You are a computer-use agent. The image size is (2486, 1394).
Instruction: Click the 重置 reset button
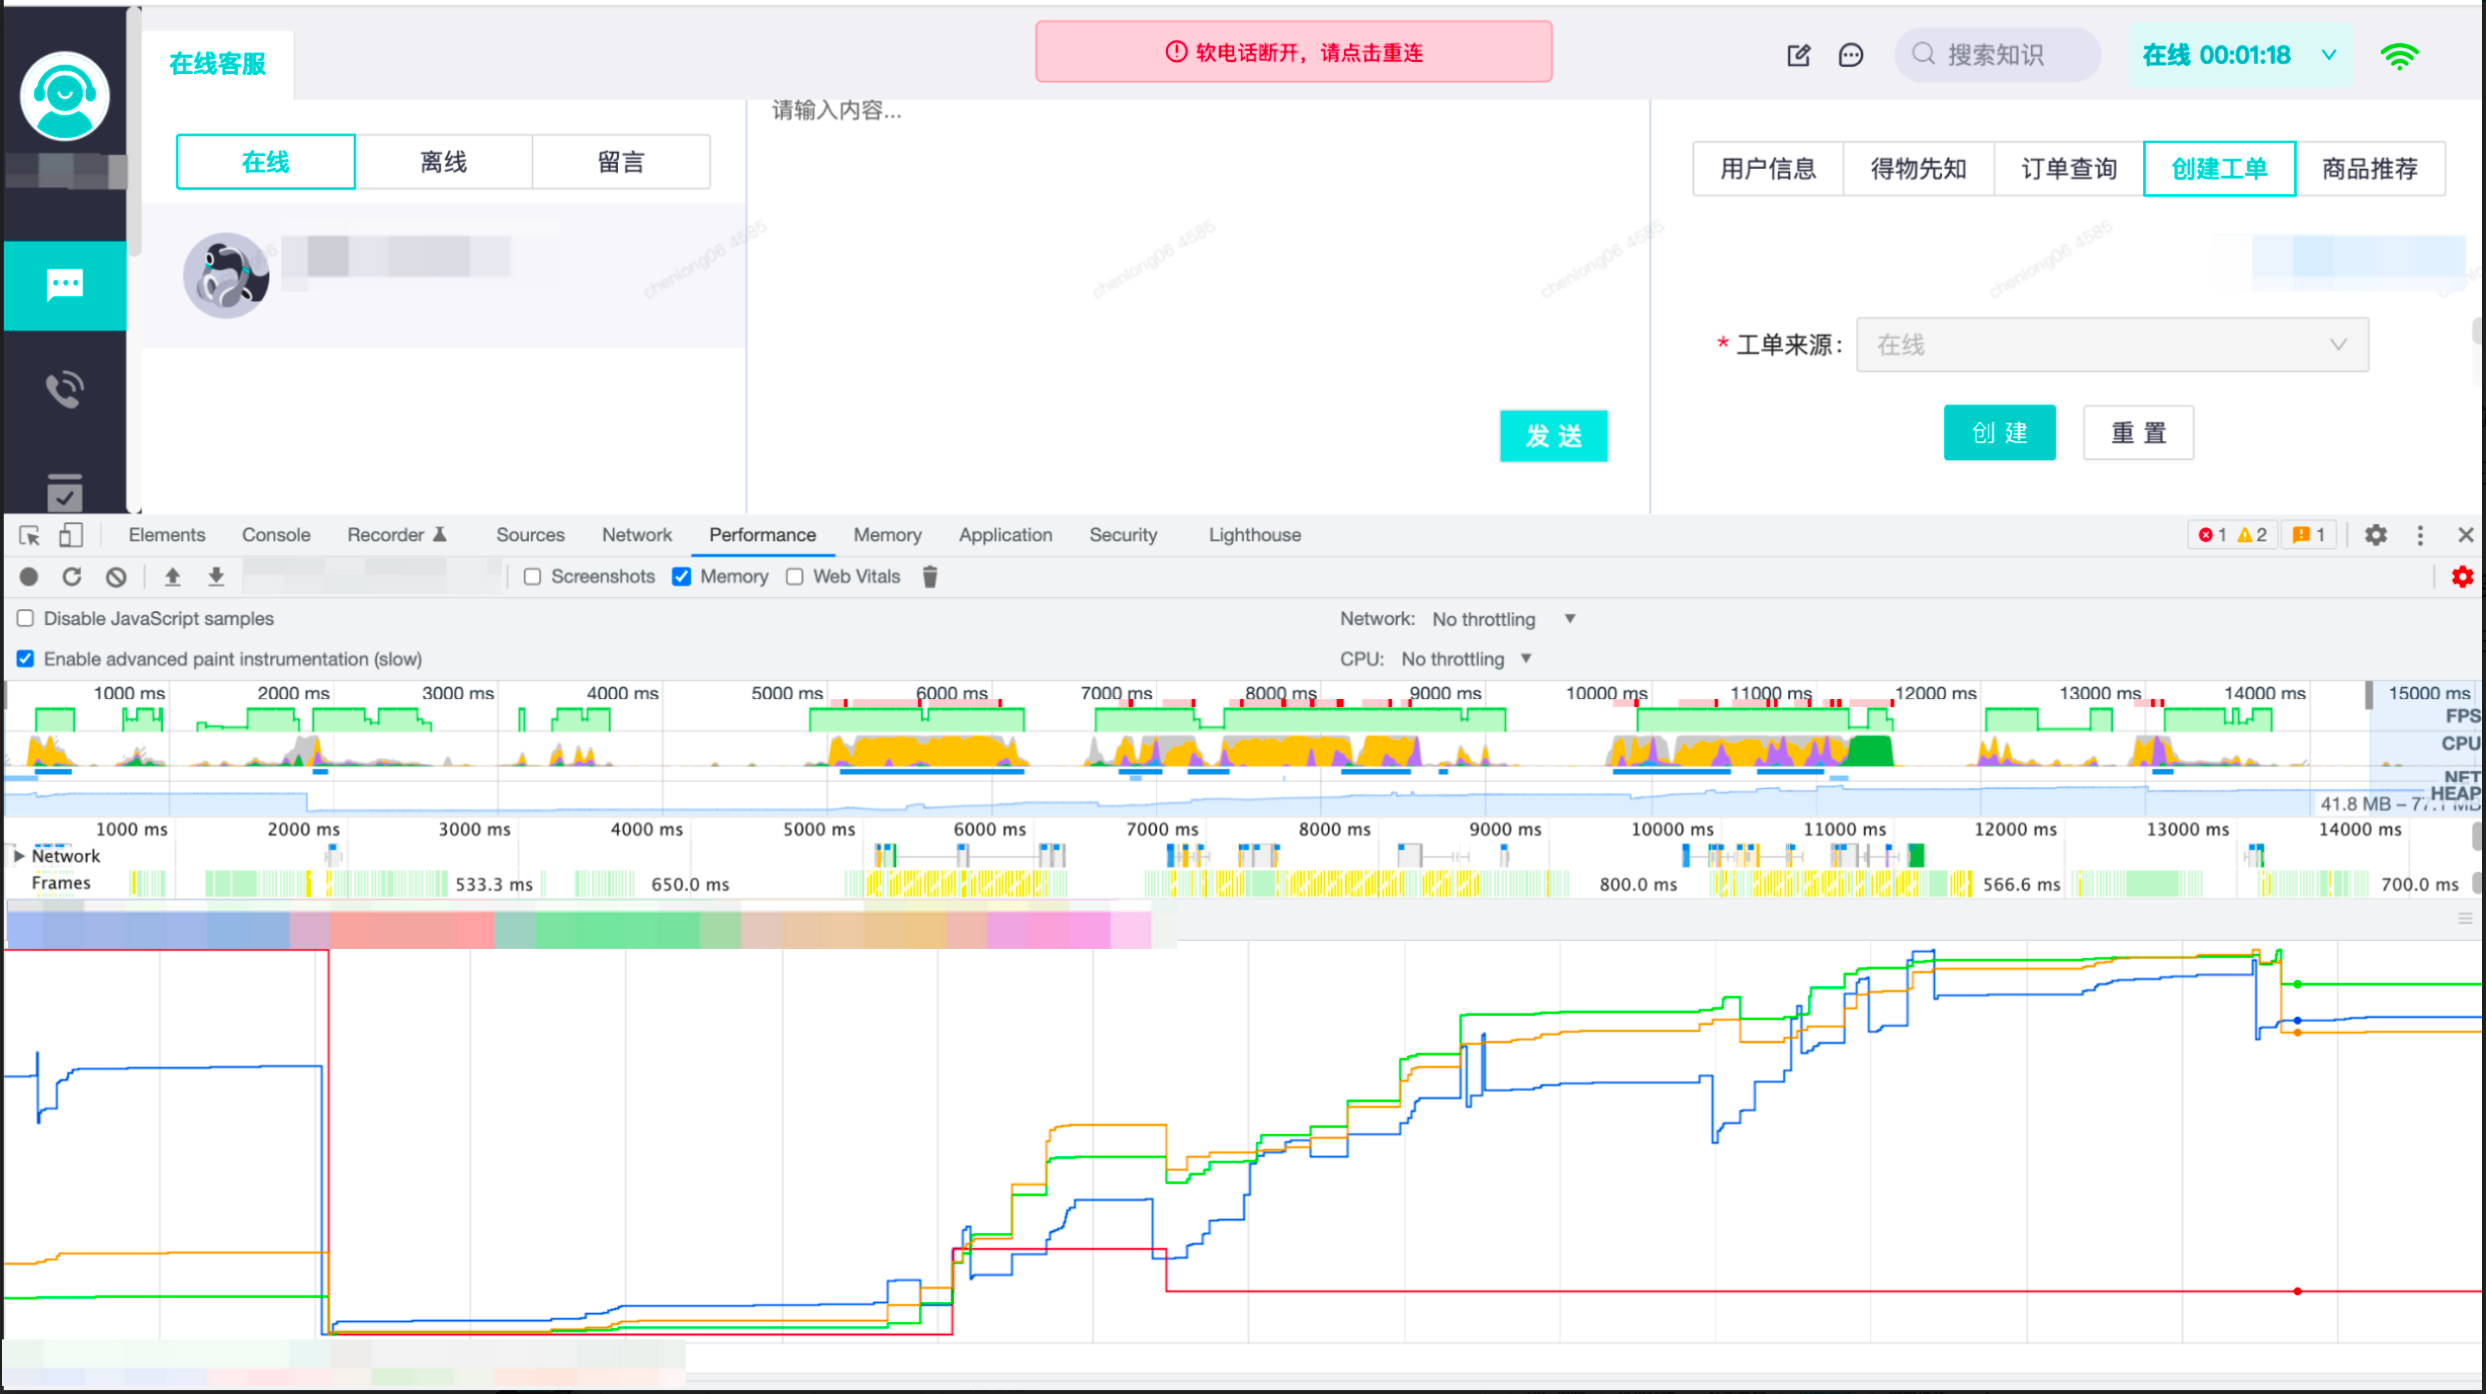2138,433
